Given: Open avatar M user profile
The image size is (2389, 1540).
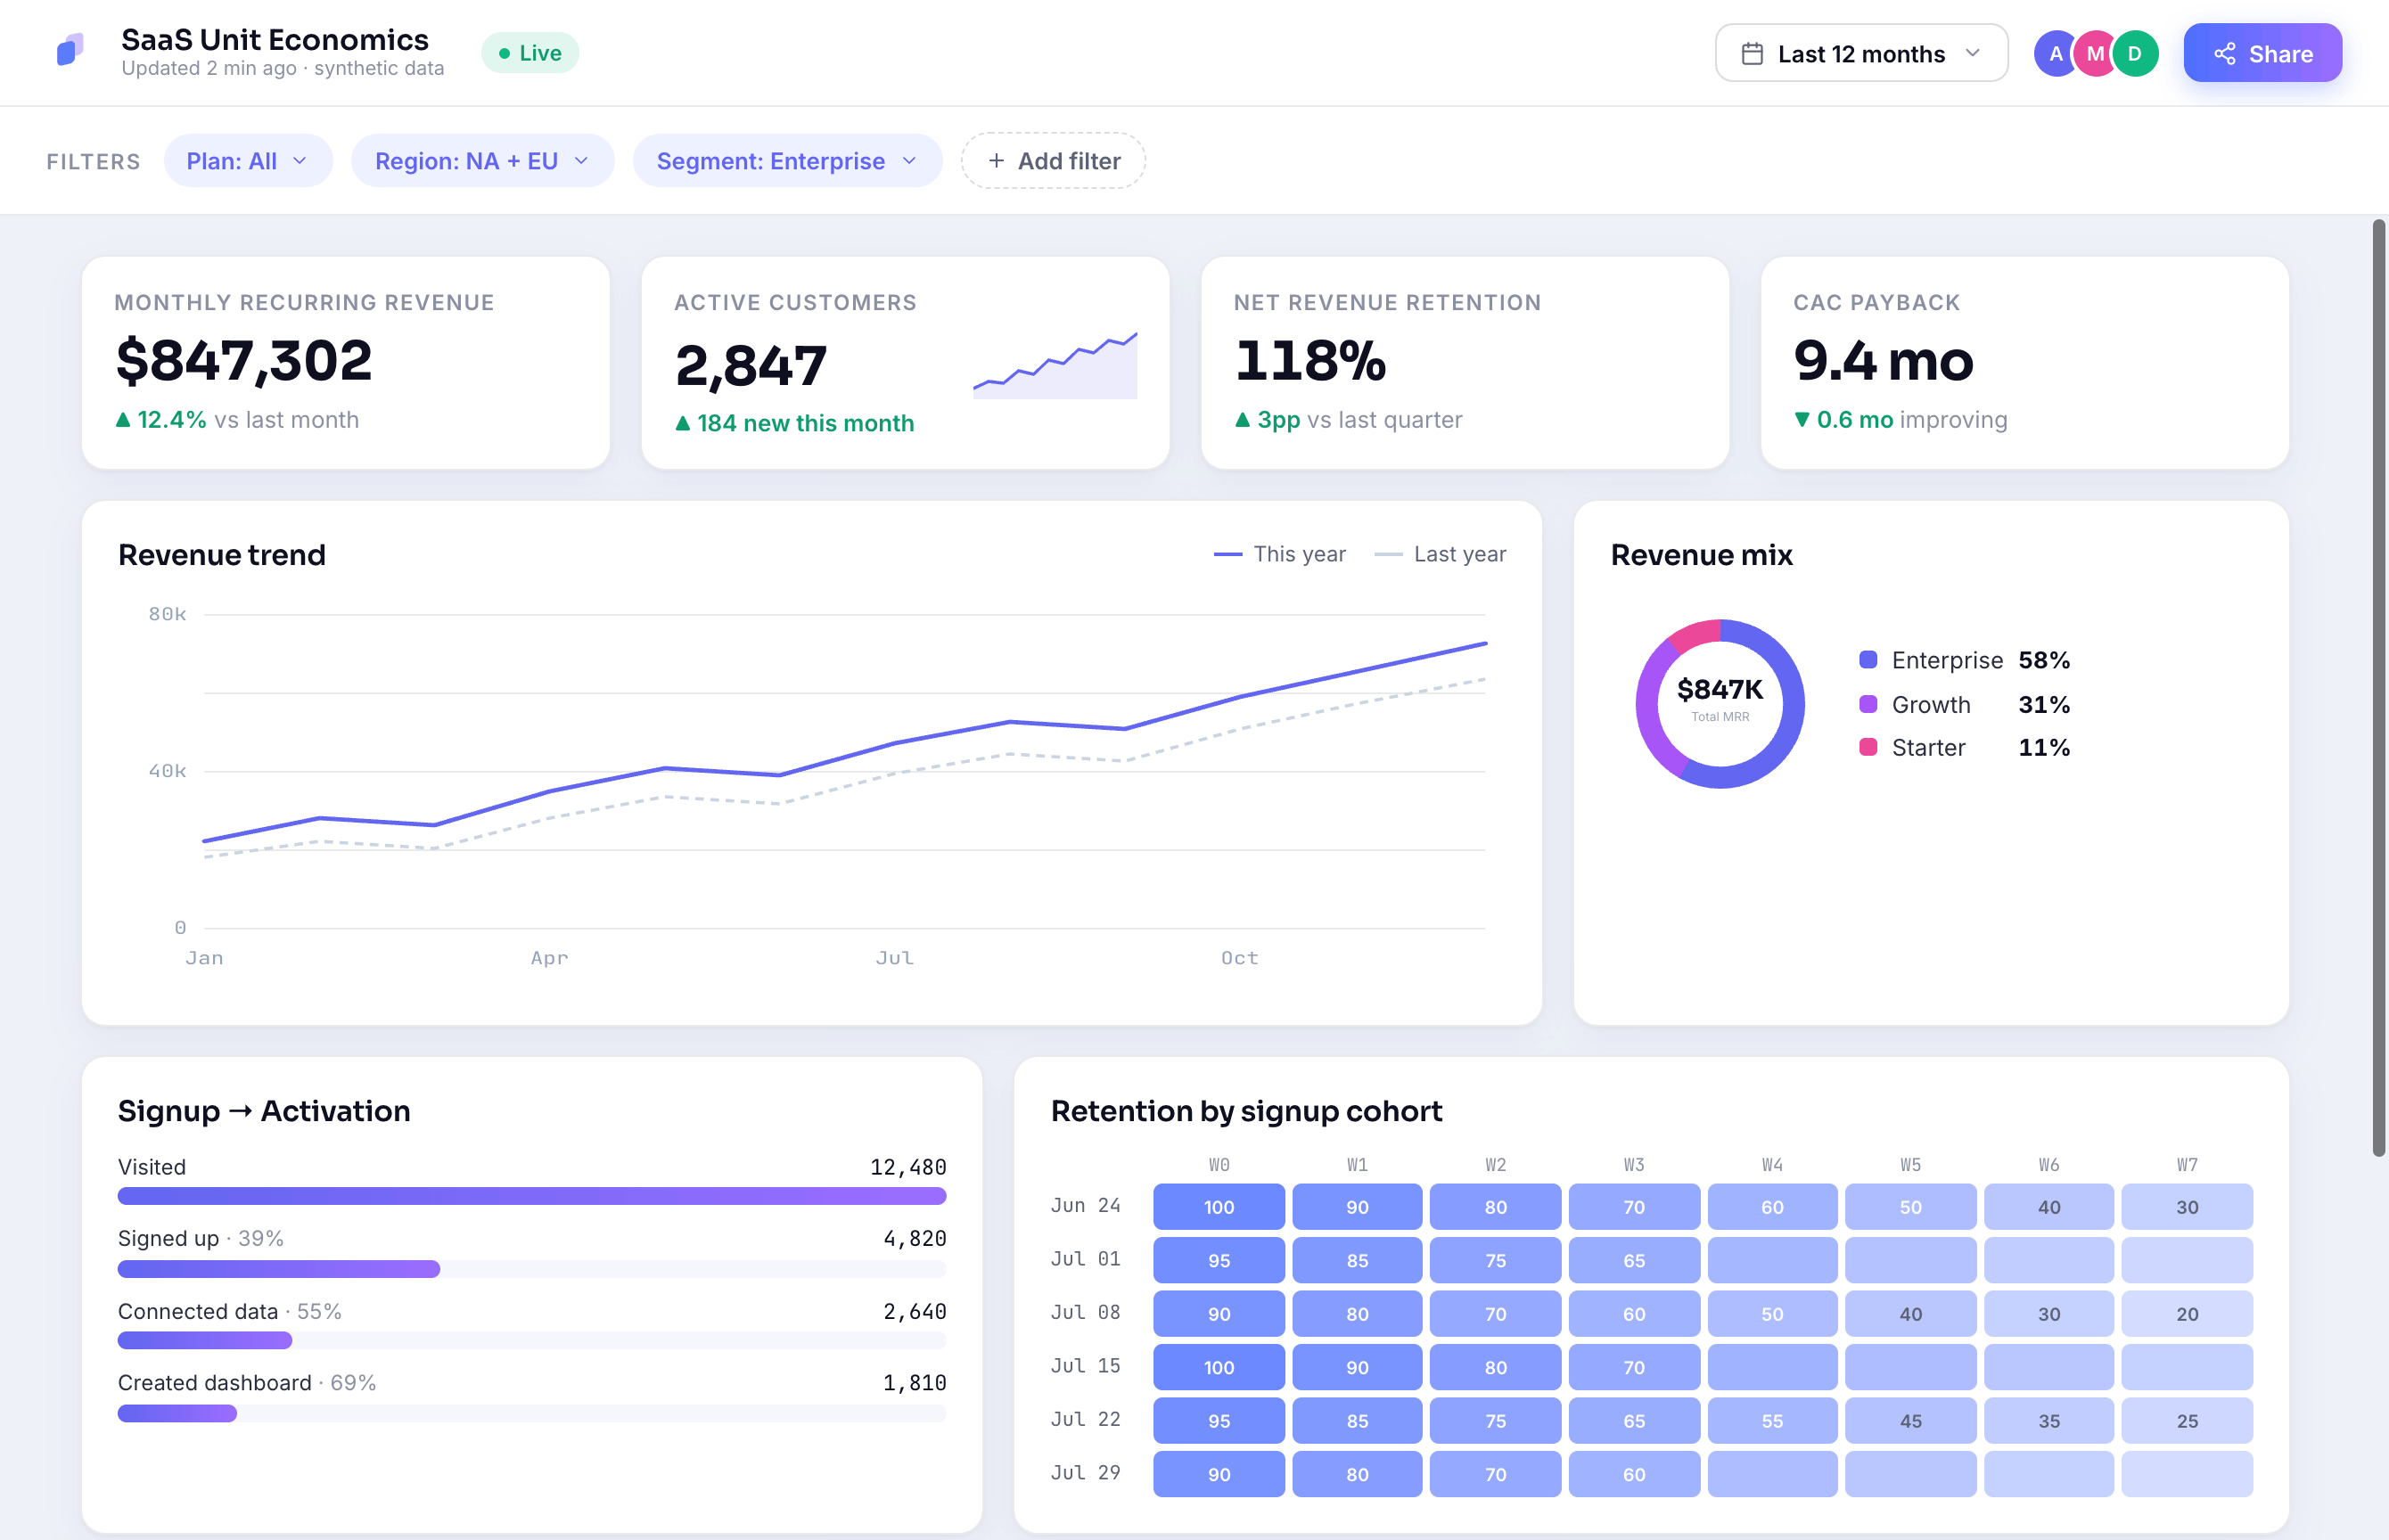Looking at the screenshot, I should click(x=2095, y=54).
